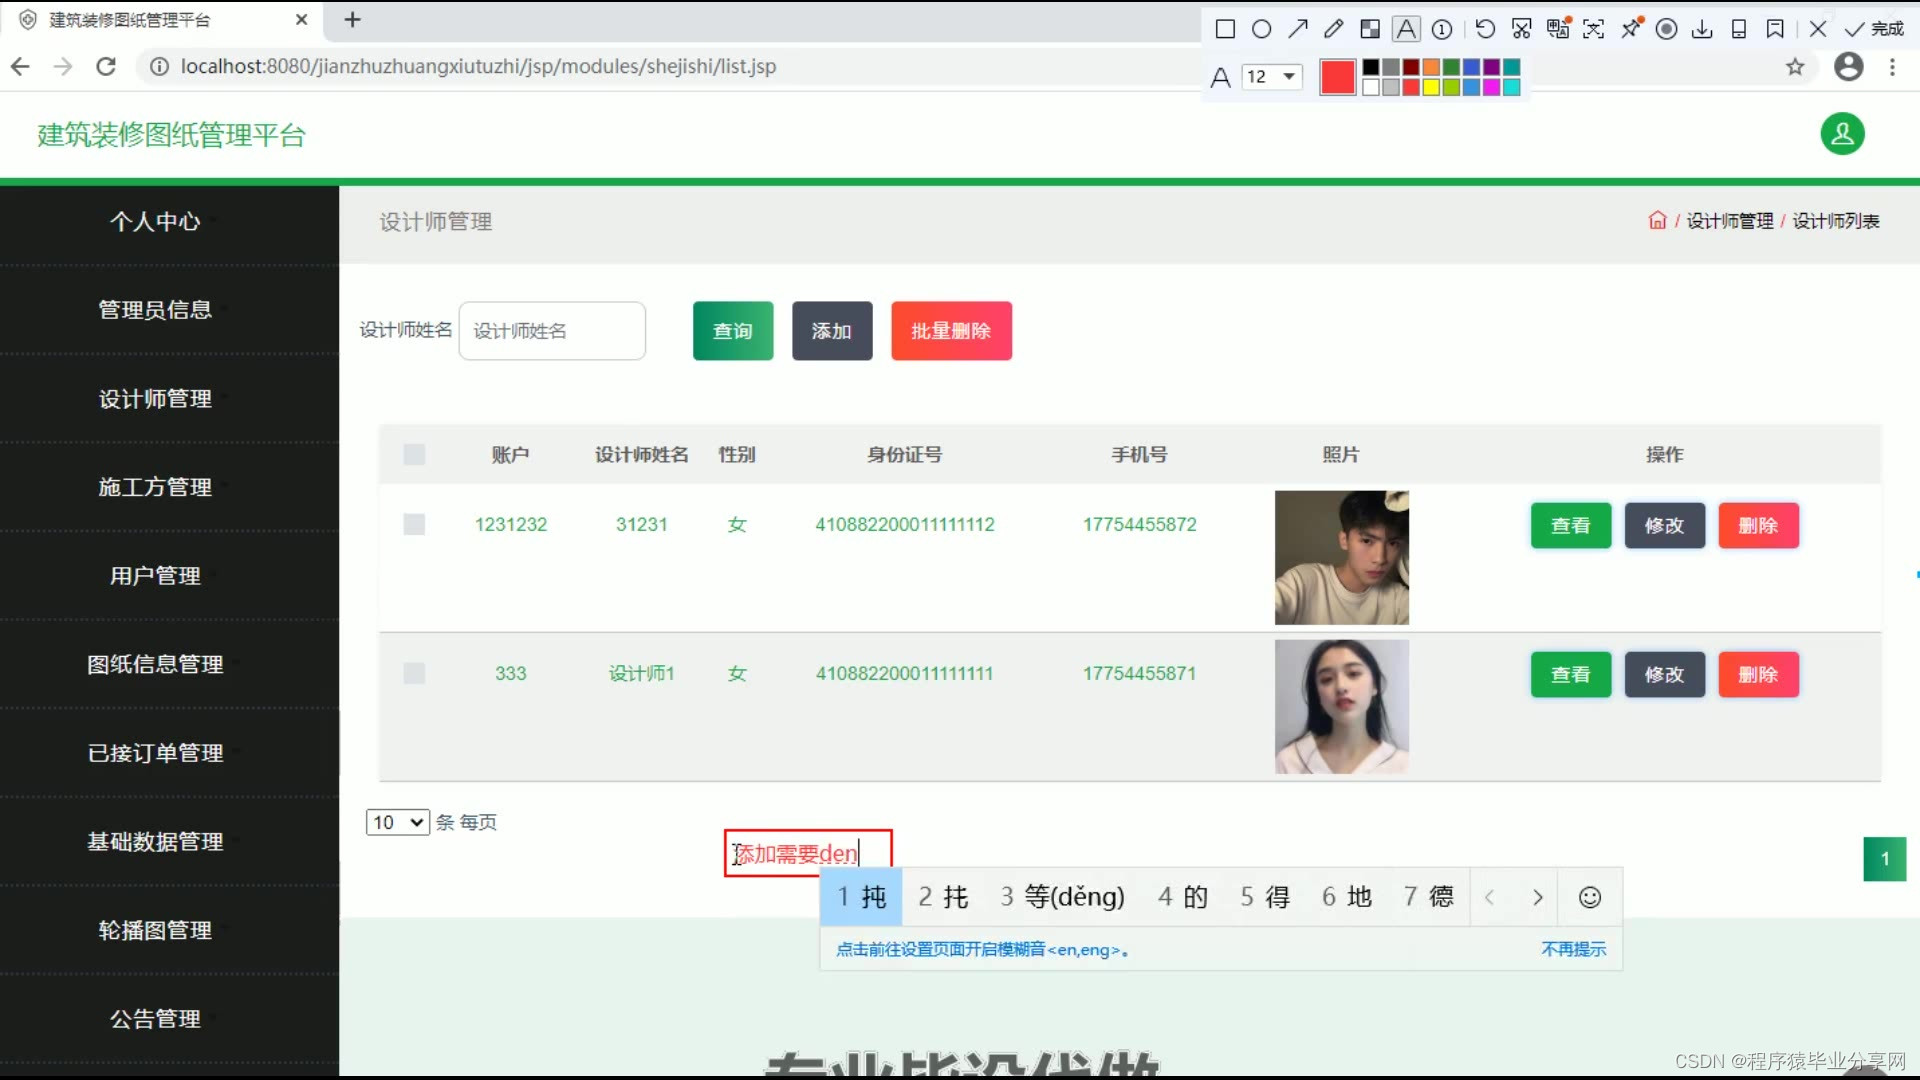Select the mosaic blur tool
The image size is (1920, 1080).
1370,29
